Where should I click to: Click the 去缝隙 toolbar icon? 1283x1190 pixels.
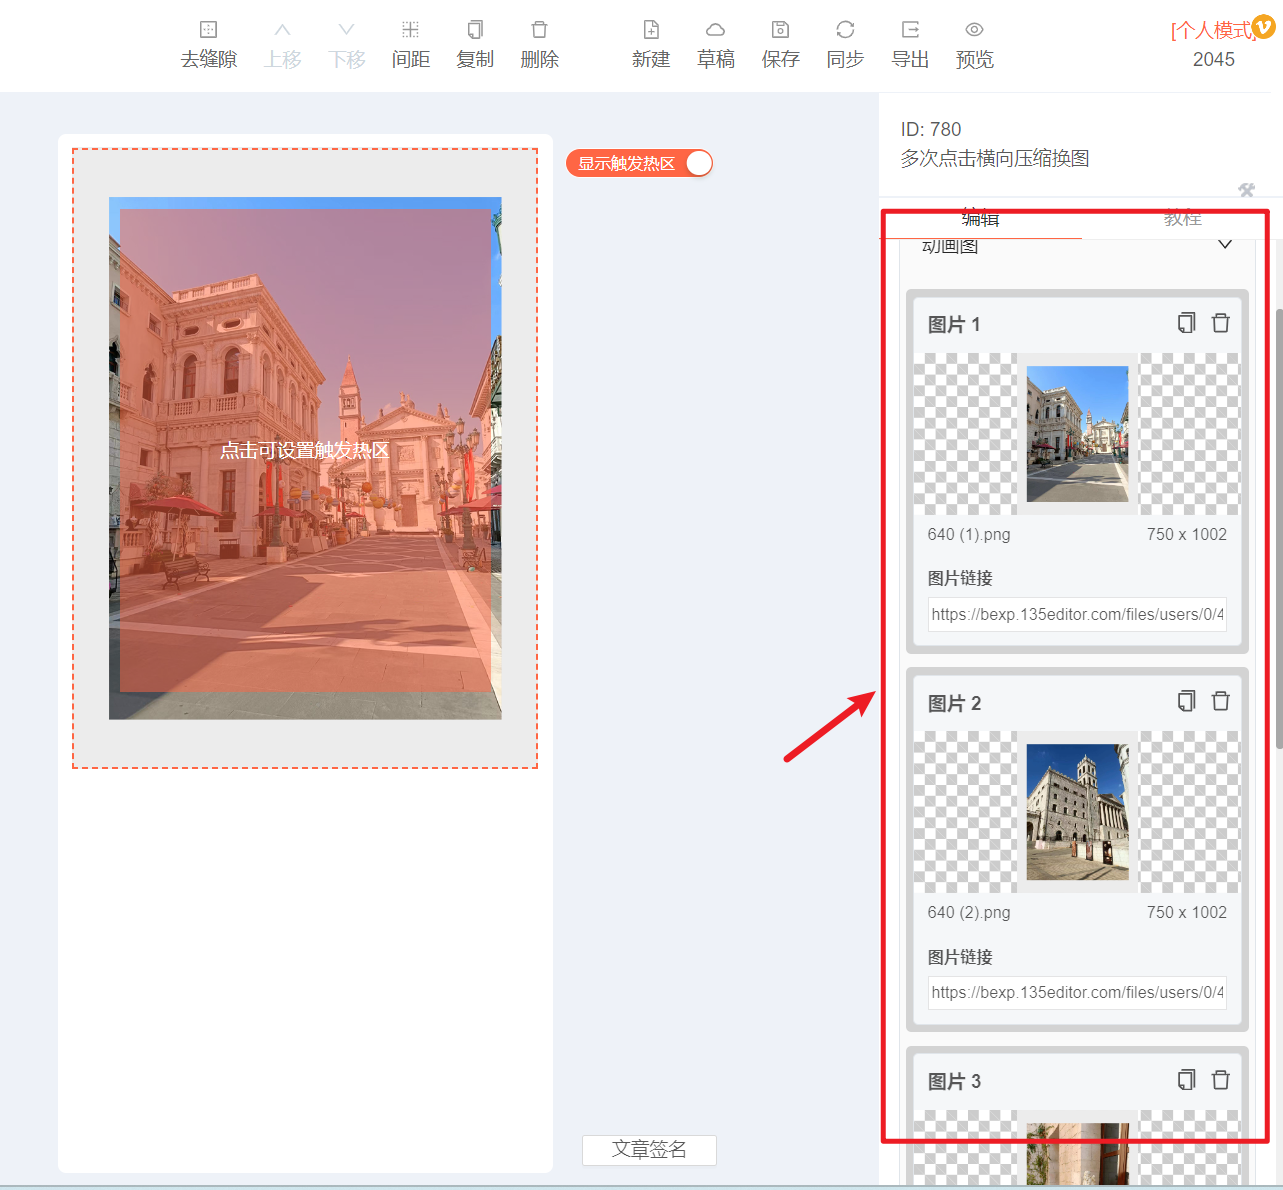click(x=208, y=45)
